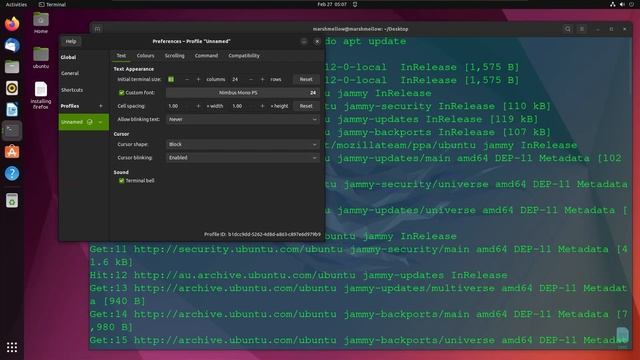Click the Profile ID text
The image size is (640, 360).
click(262, 234)
